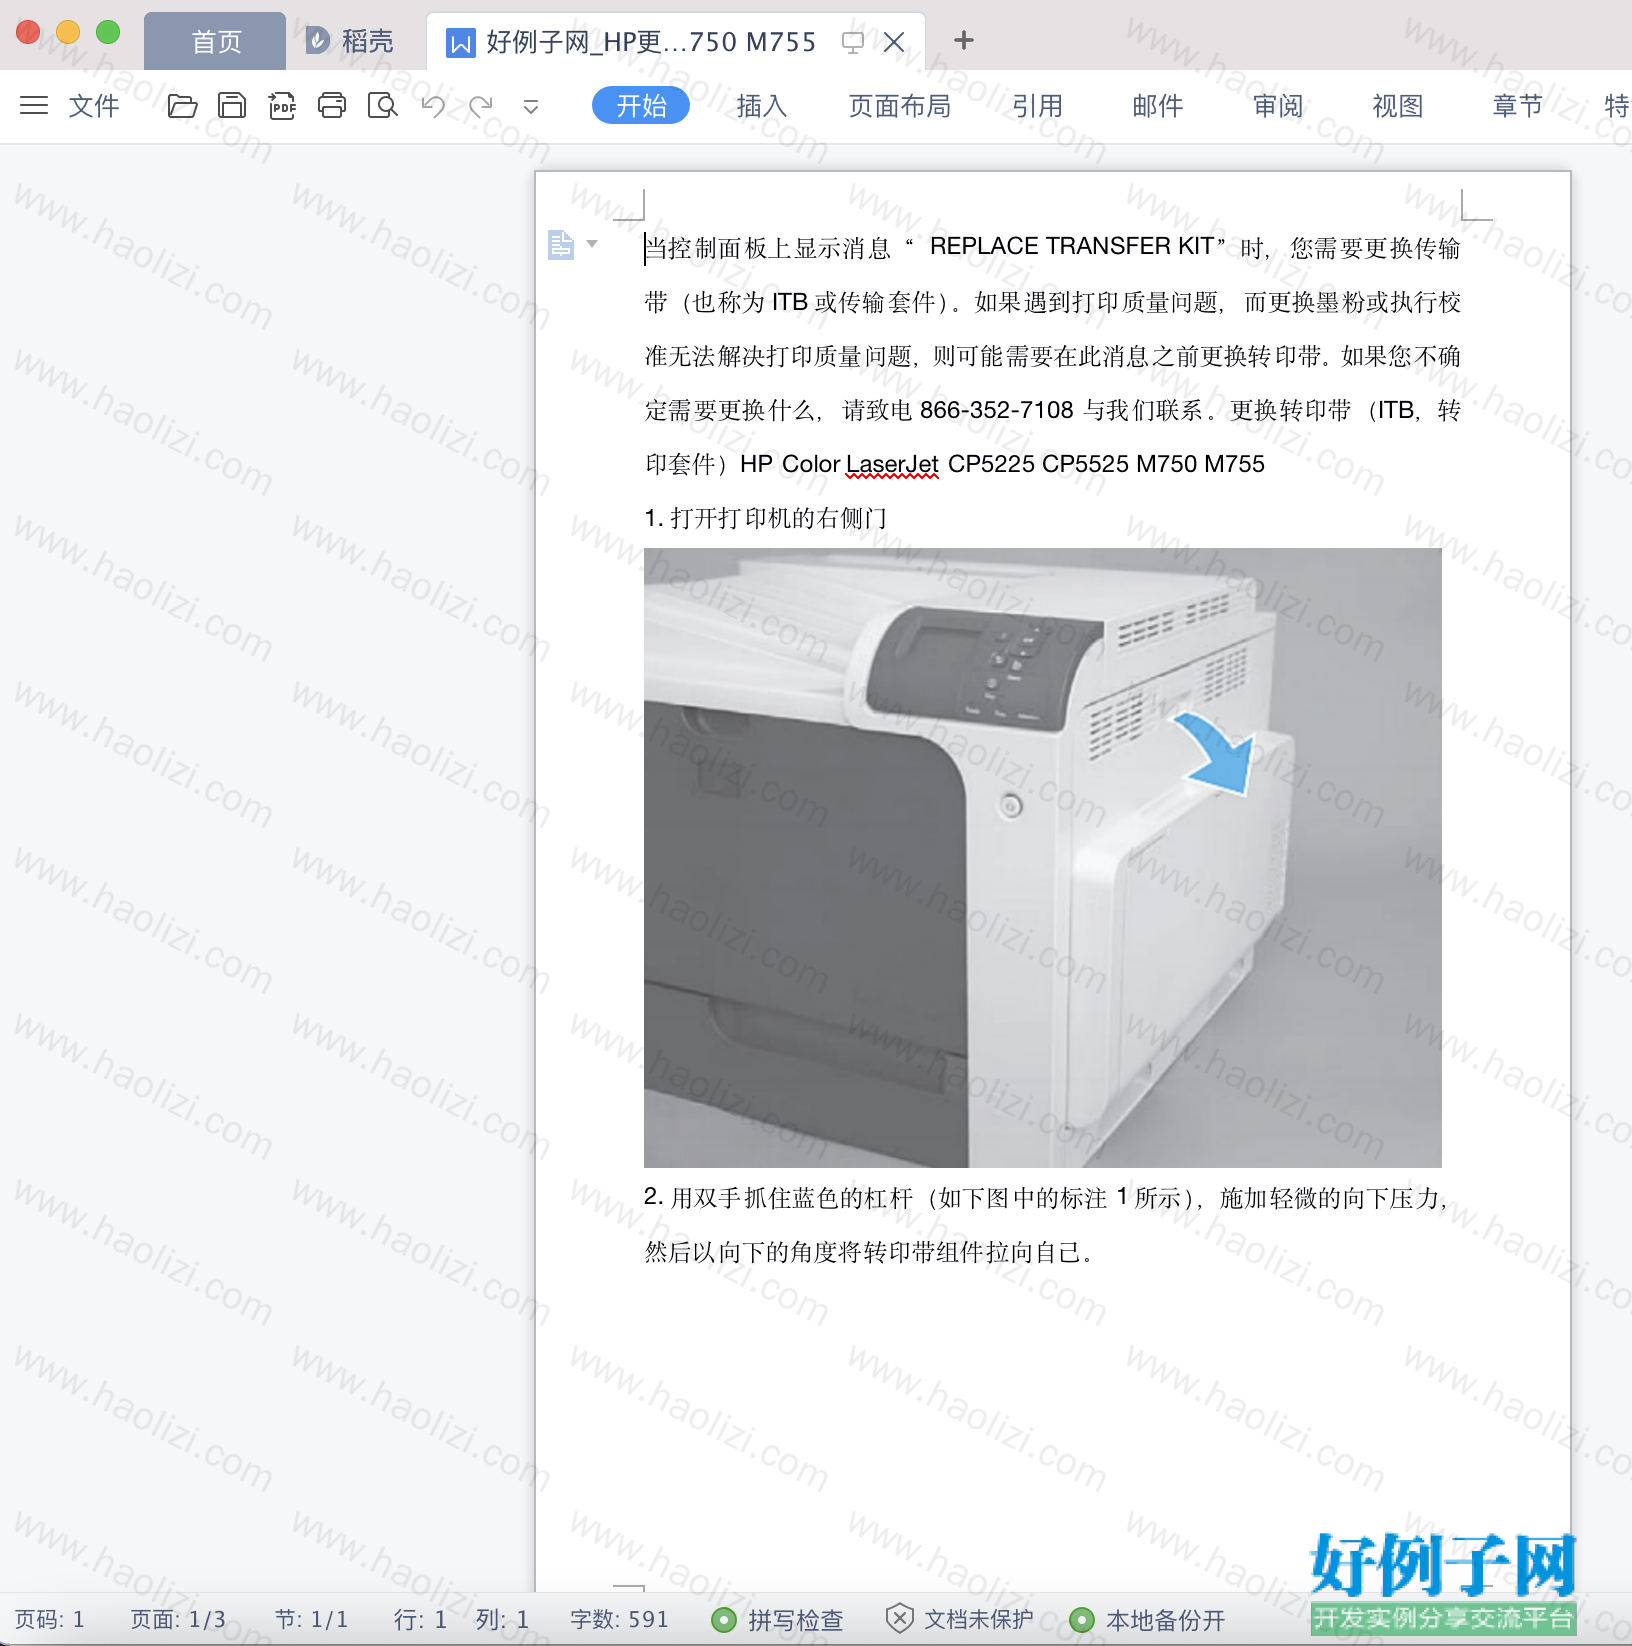Click 页面: 1/3 in status bar
1632x1646 pixels.
178,1620
